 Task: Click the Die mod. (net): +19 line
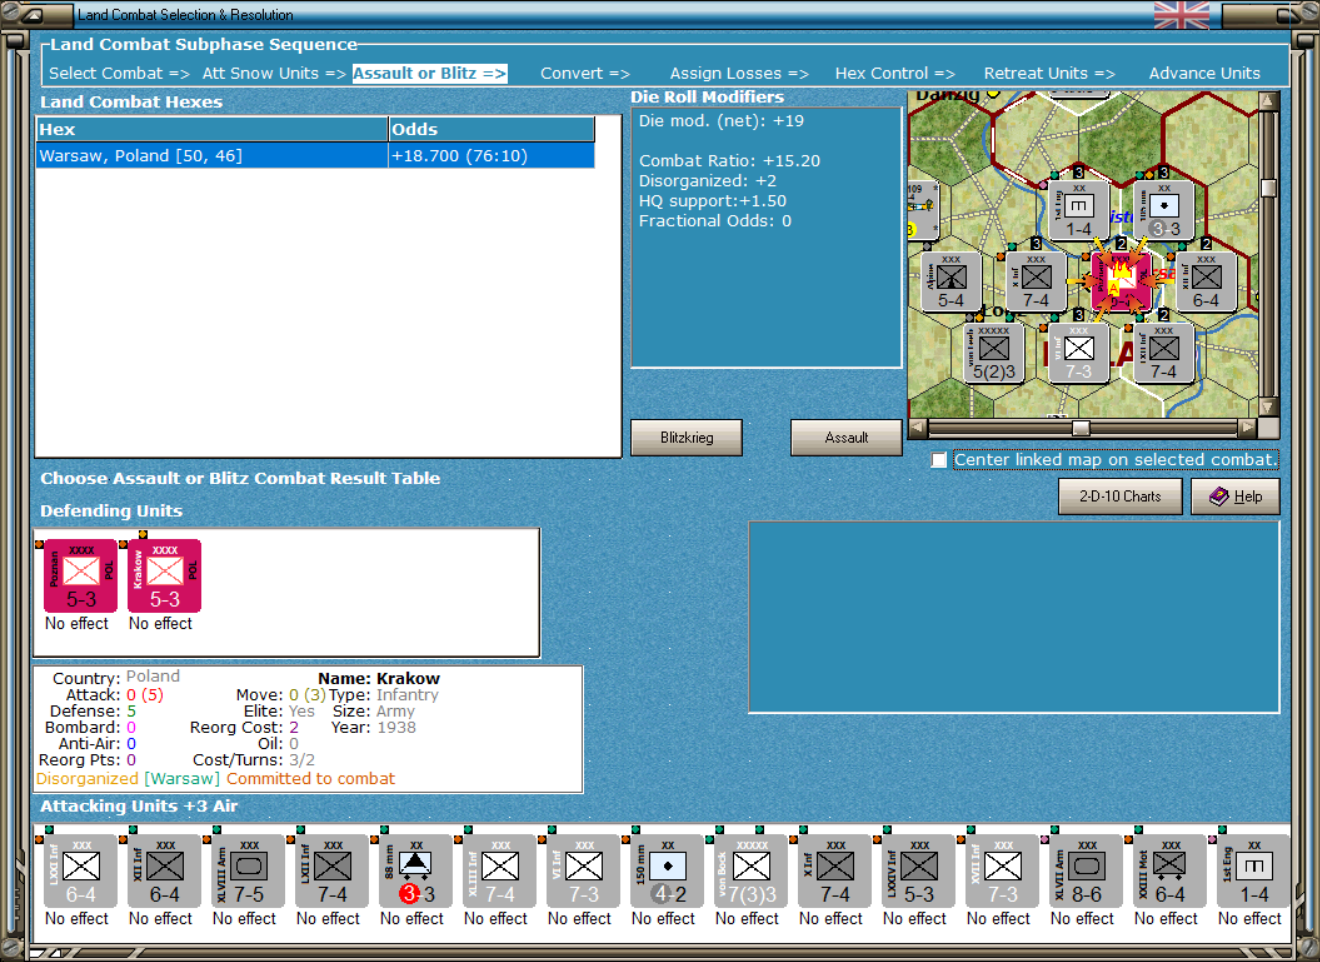(721, 121)
